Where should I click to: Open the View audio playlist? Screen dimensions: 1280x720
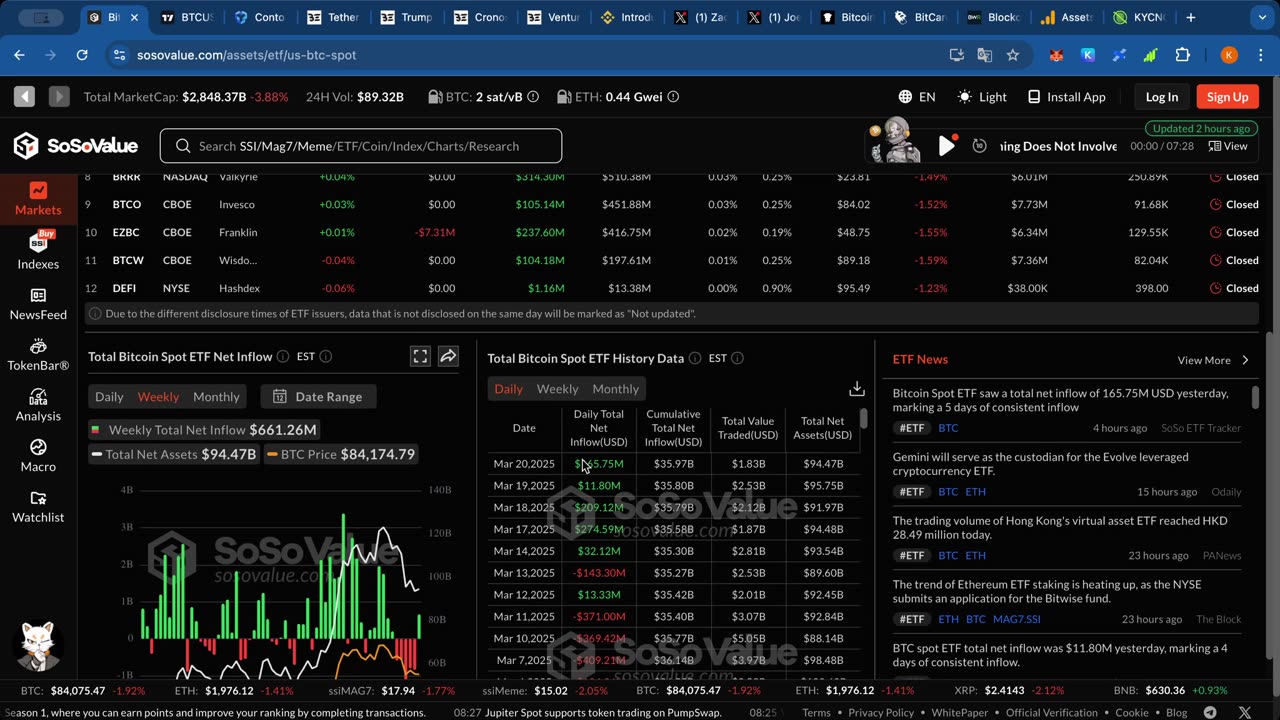point(1228,146)
